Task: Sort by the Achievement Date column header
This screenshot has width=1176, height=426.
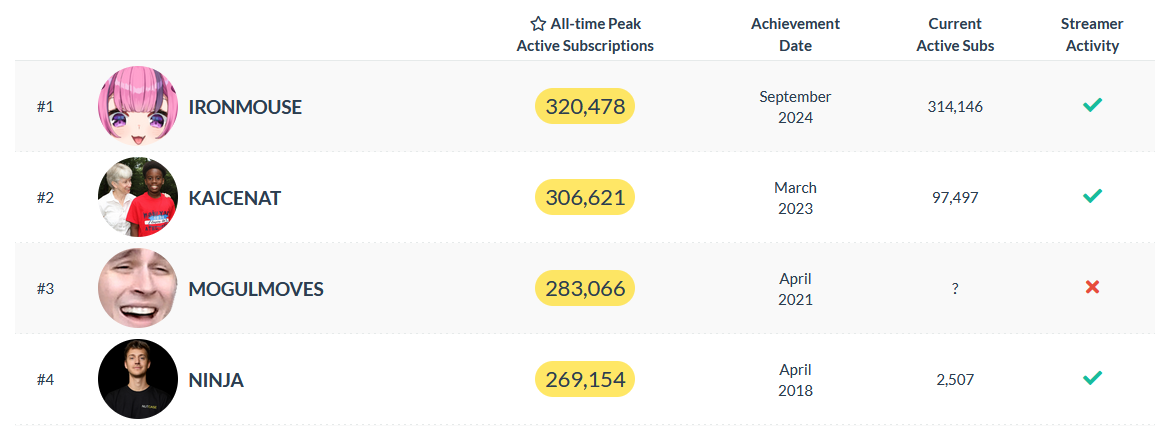Action: 795,34
